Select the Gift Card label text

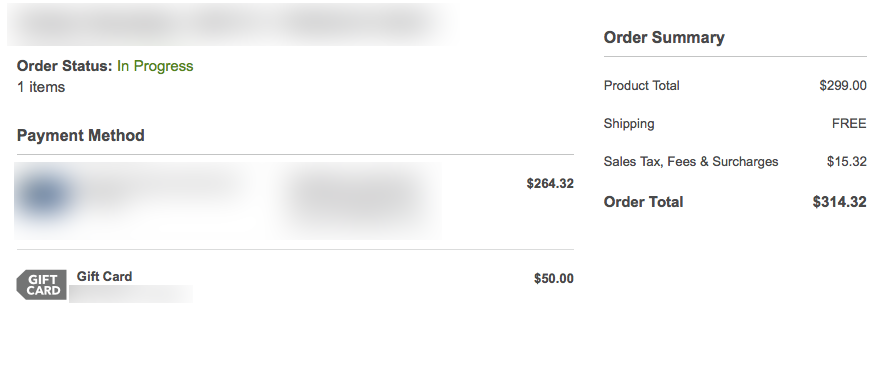coord(104,276)
